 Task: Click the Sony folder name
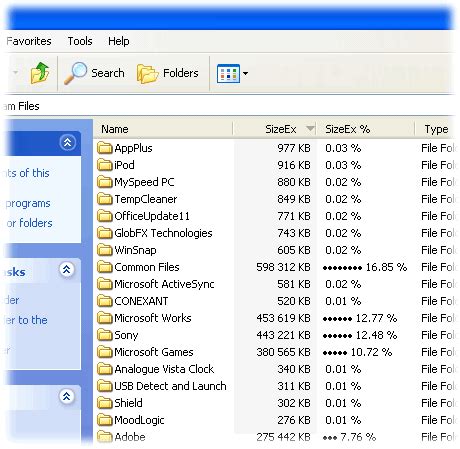[x=126, y=335]
